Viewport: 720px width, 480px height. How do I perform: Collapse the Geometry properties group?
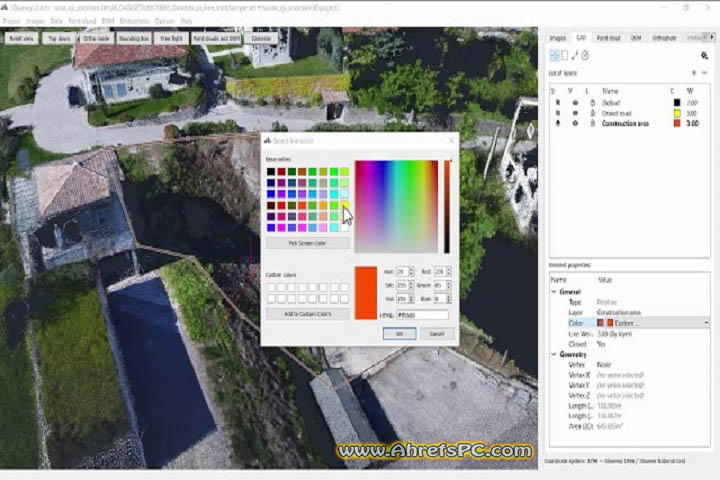click(x=554, y=354)
